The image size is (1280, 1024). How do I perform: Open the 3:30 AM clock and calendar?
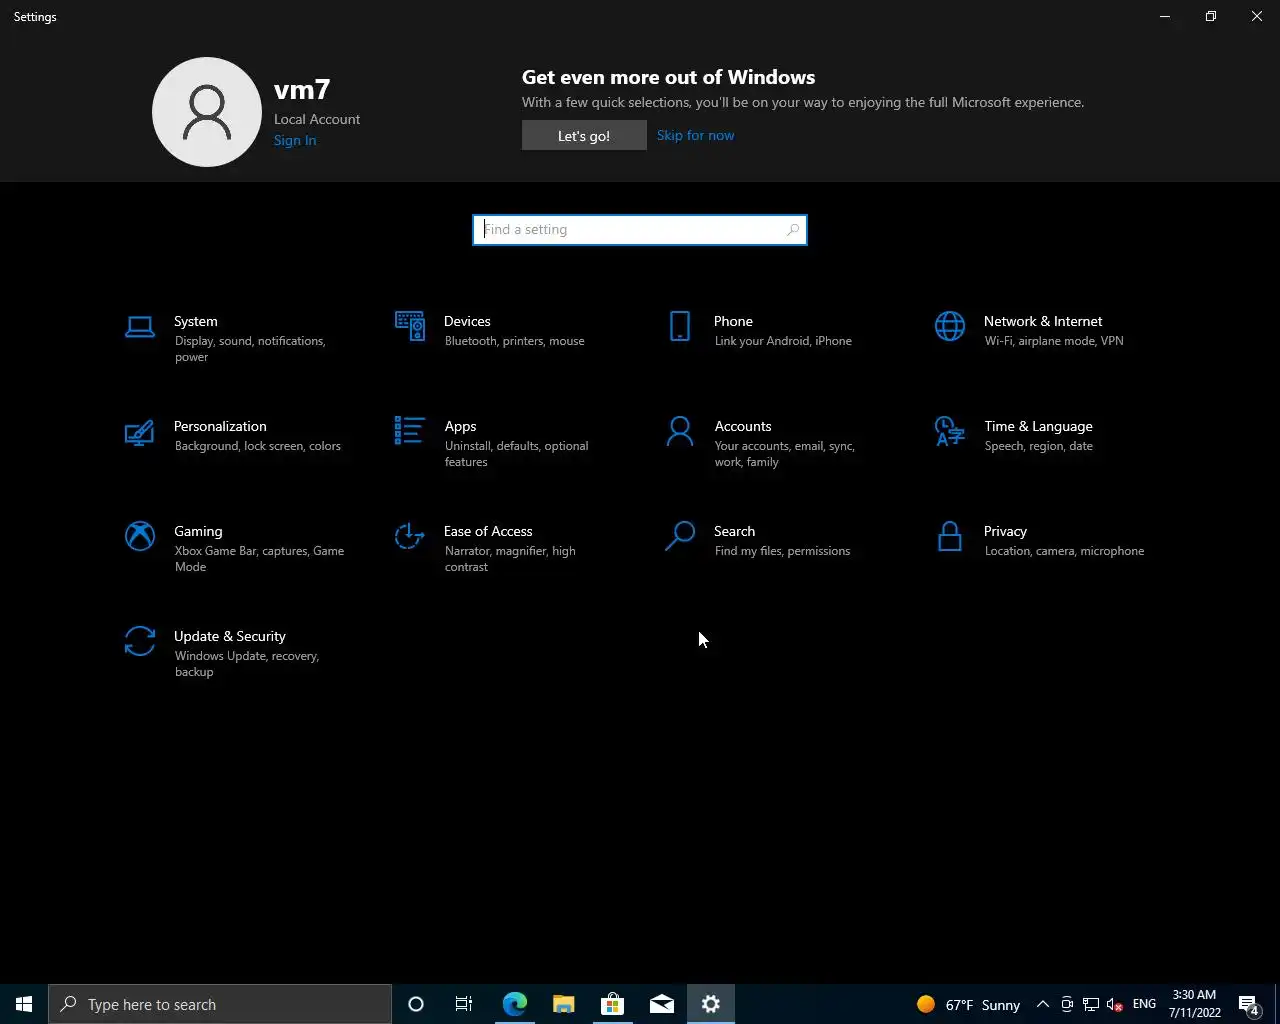pyautogui.click(x=1194, y=1004)
